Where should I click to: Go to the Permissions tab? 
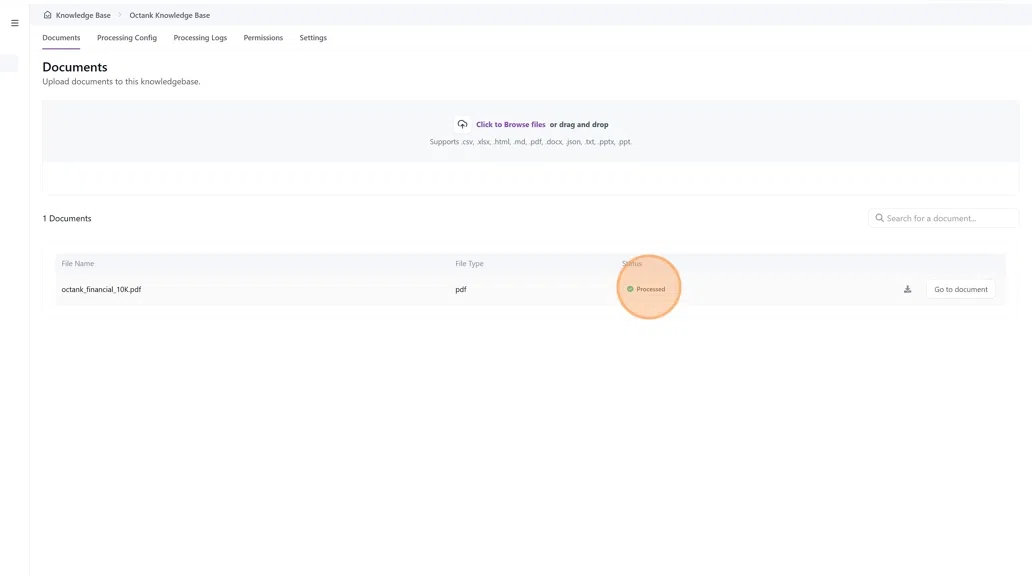click(263, 38)
